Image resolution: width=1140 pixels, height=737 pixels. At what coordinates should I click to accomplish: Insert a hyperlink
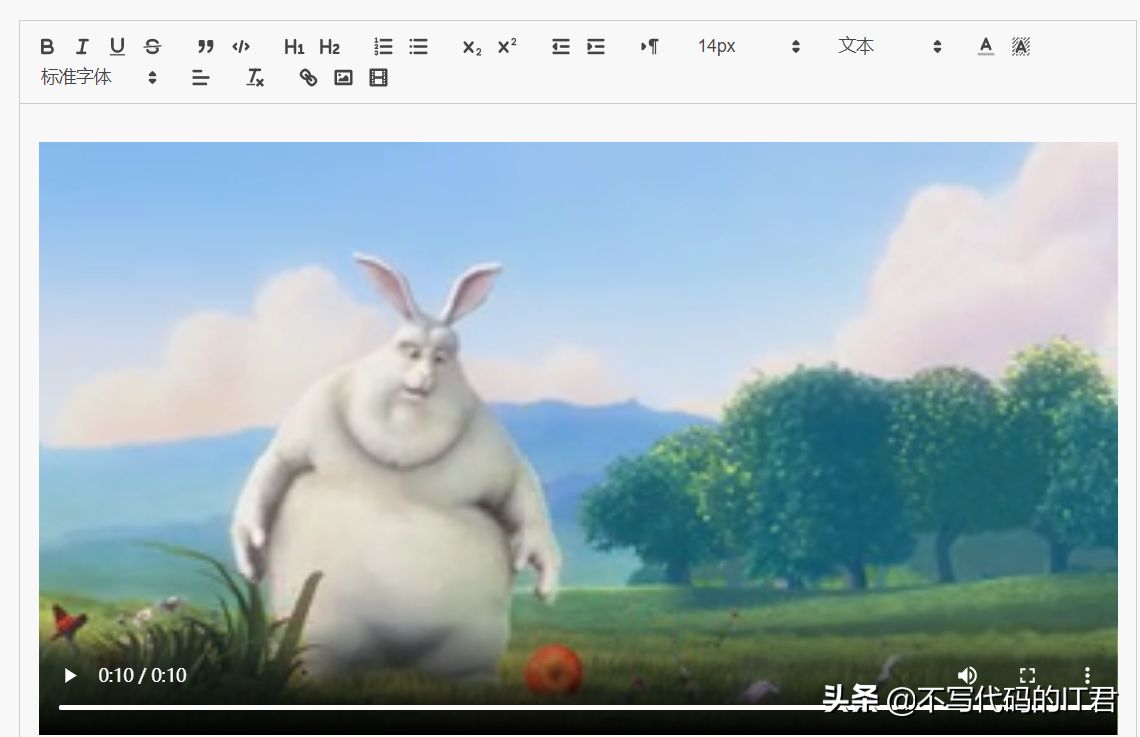[x=308, y=77]
